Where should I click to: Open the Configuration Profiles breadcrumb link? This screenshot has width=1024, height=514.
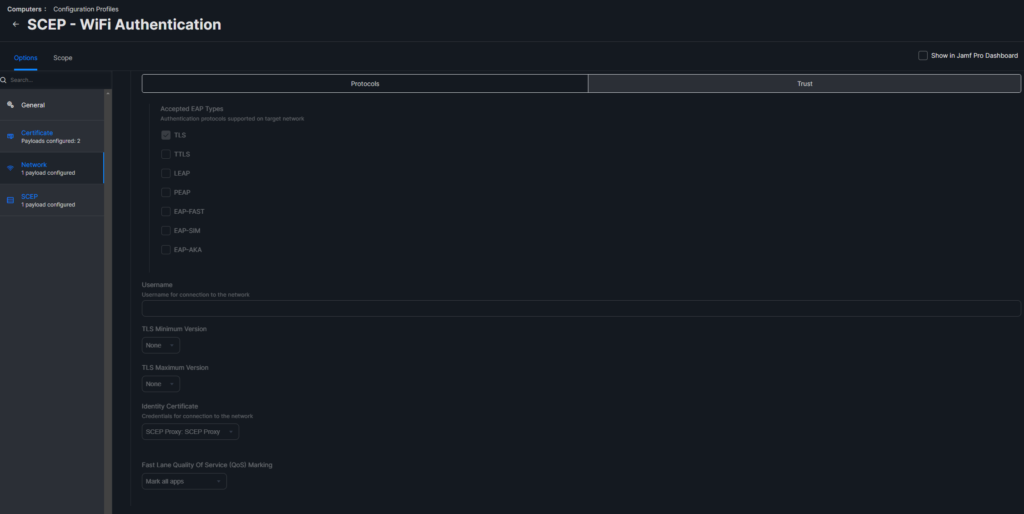(x=86, y=9)
